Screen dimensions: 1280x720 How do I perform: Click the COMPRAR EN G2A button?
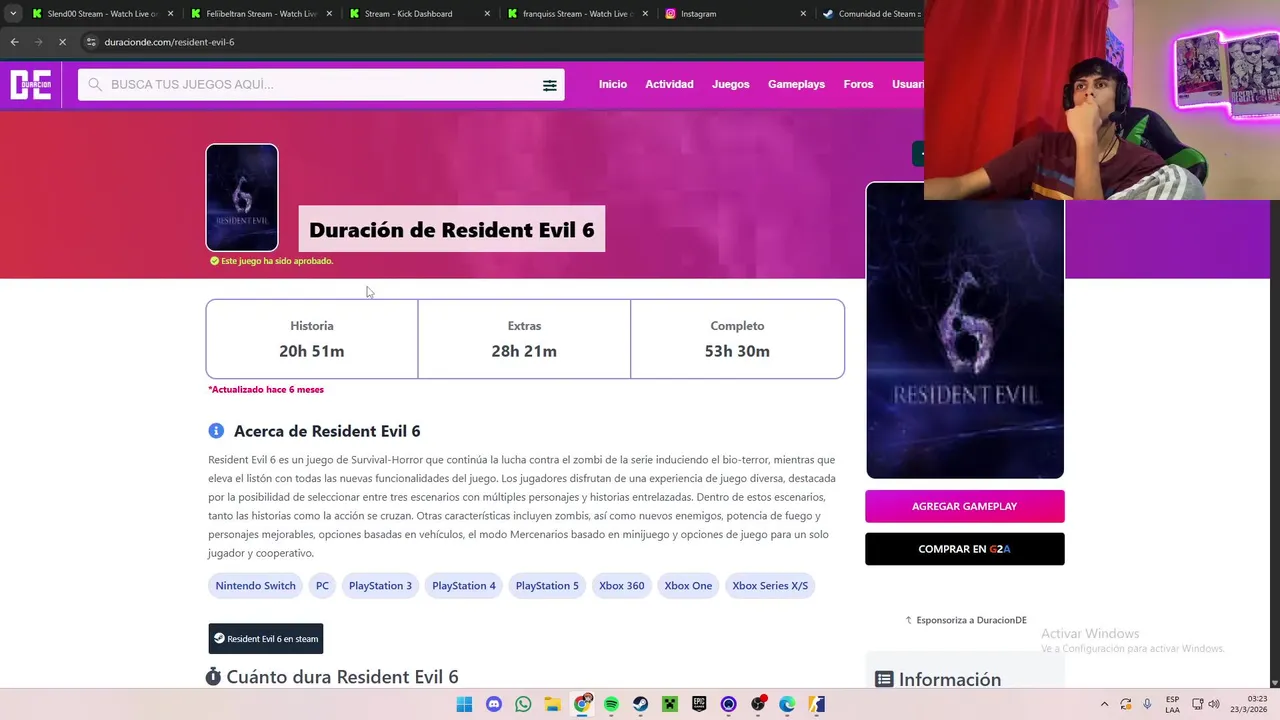(x=964, y=549)
